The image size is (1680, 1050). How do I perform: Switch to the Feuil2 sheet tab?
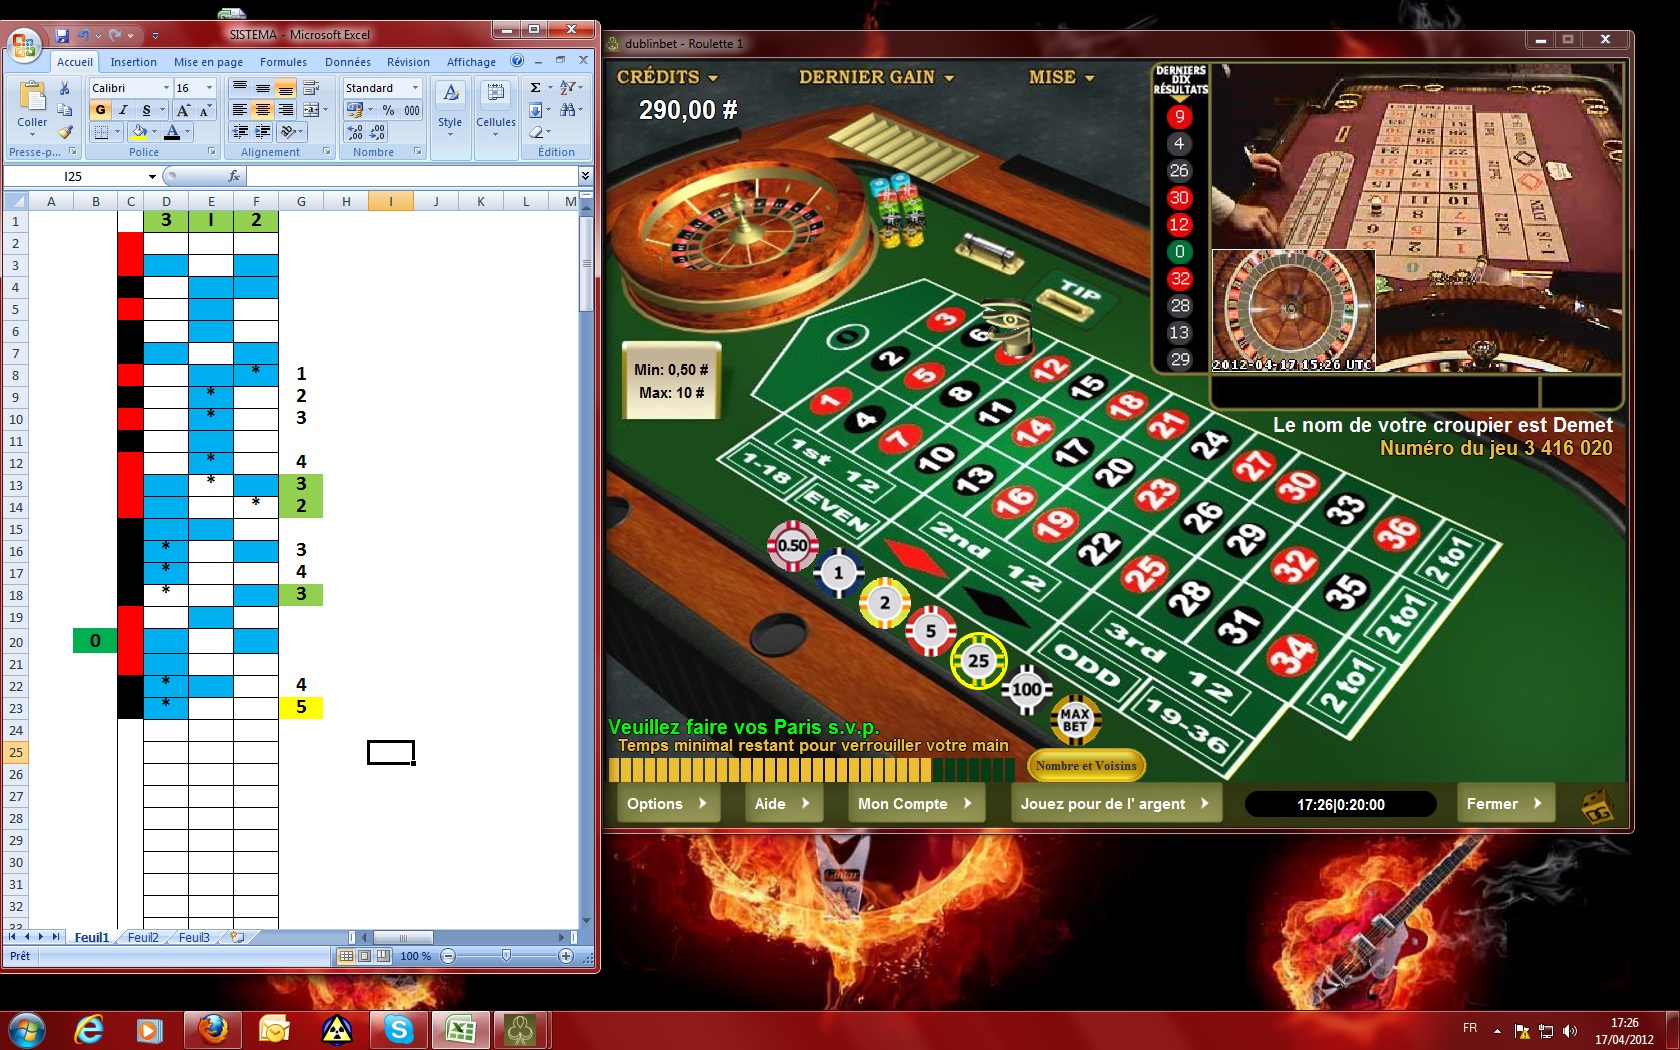click(x=143, y=937)
